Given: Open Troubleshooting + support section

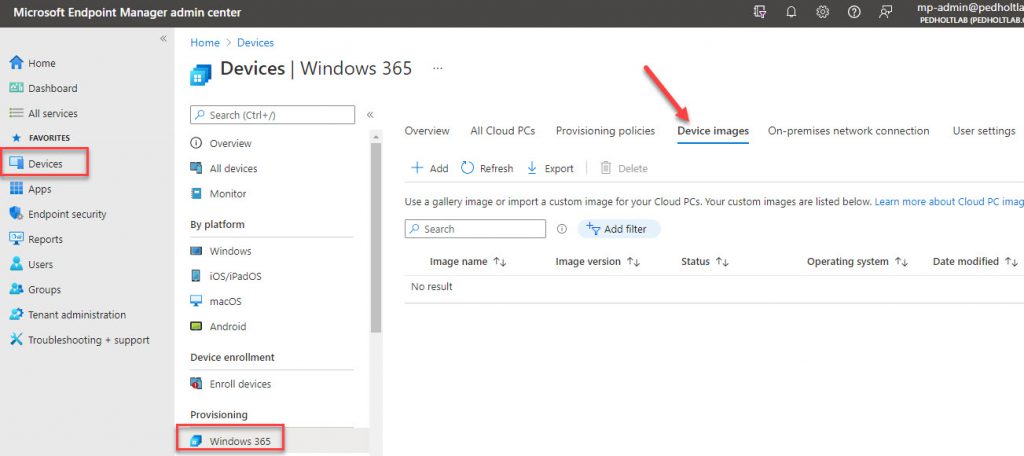Looking at the screenshot, I should (88, 340).
